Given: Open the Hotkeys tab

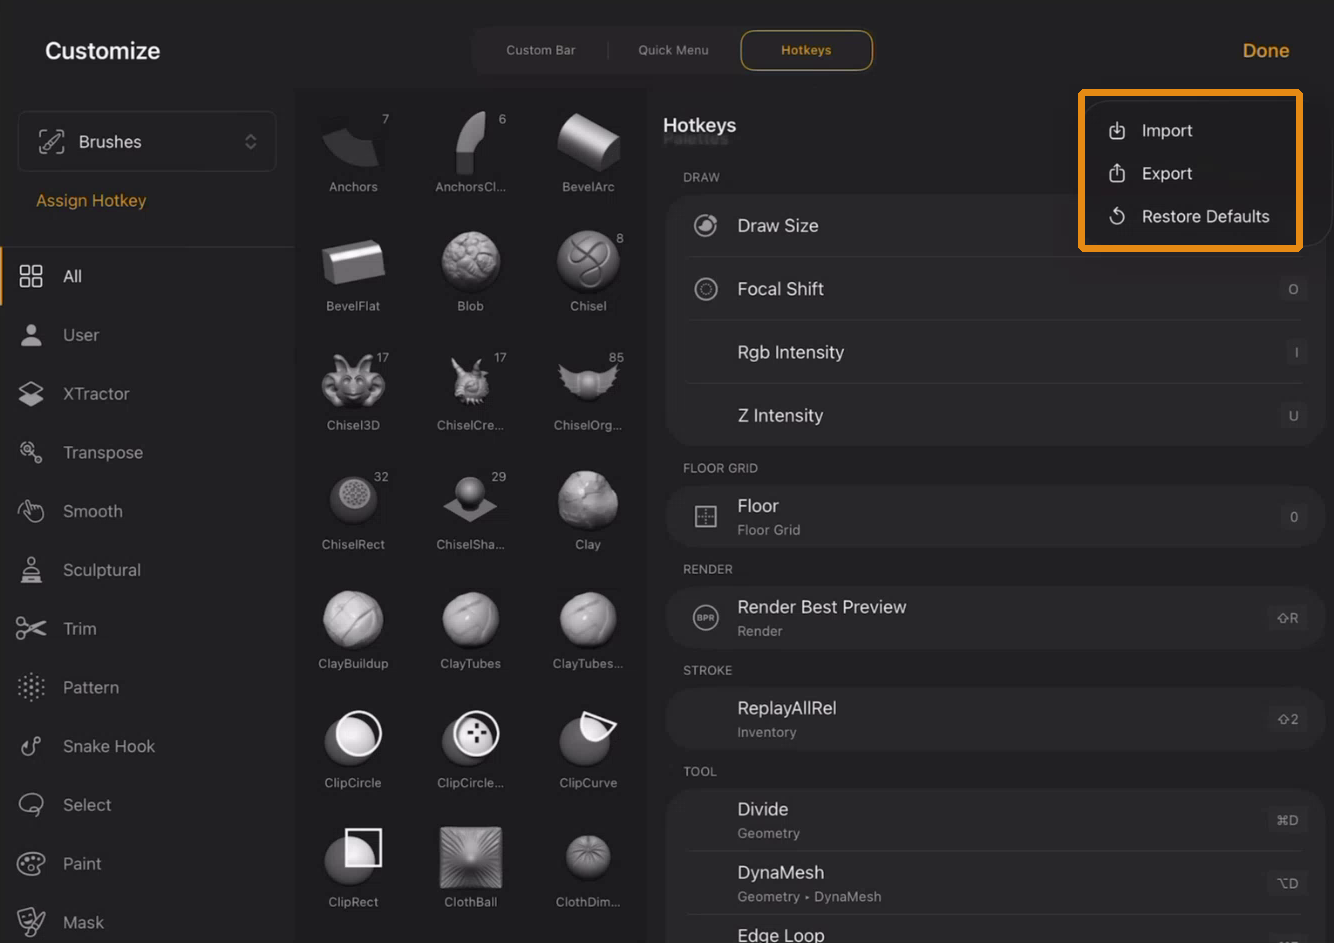Looking at the screenshot, I should (x=806, y=50).
